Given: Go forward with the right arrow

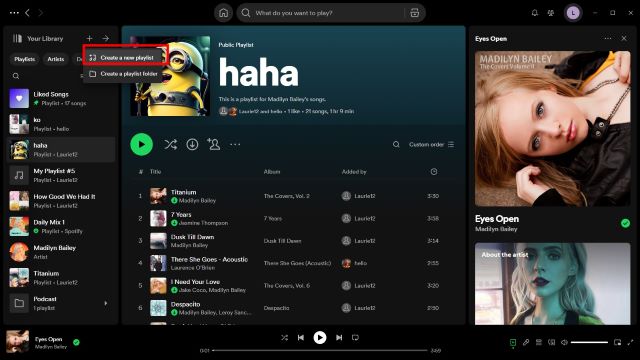Looking at the screenshot, I should [40, 13].
